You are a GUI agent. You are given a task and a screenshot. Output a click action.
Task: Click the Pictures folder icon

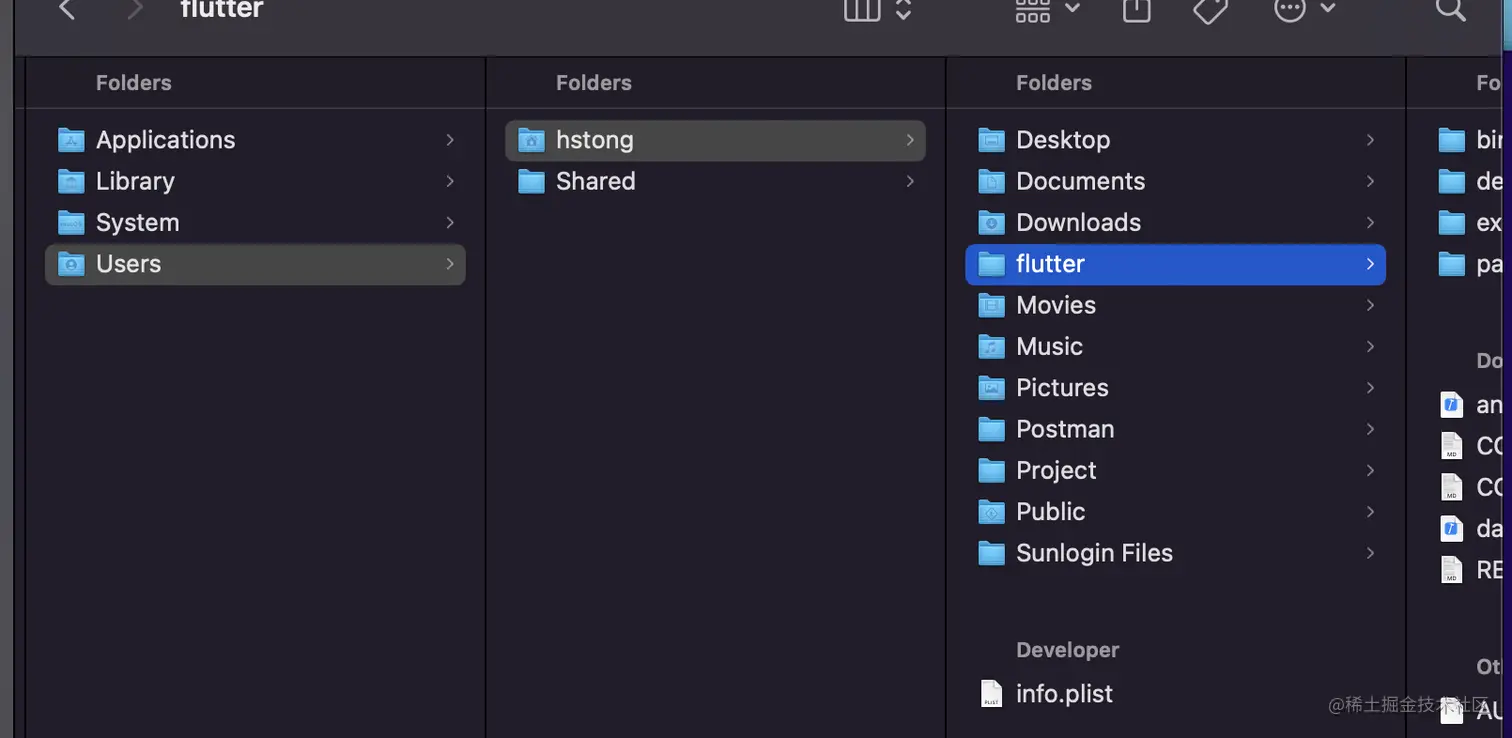(x=991, y=388)
